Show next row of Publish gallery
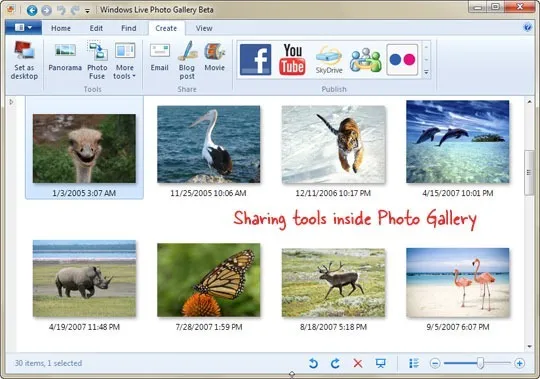The image size is (540, 379). pyautogui.click(x=426, y=60)
